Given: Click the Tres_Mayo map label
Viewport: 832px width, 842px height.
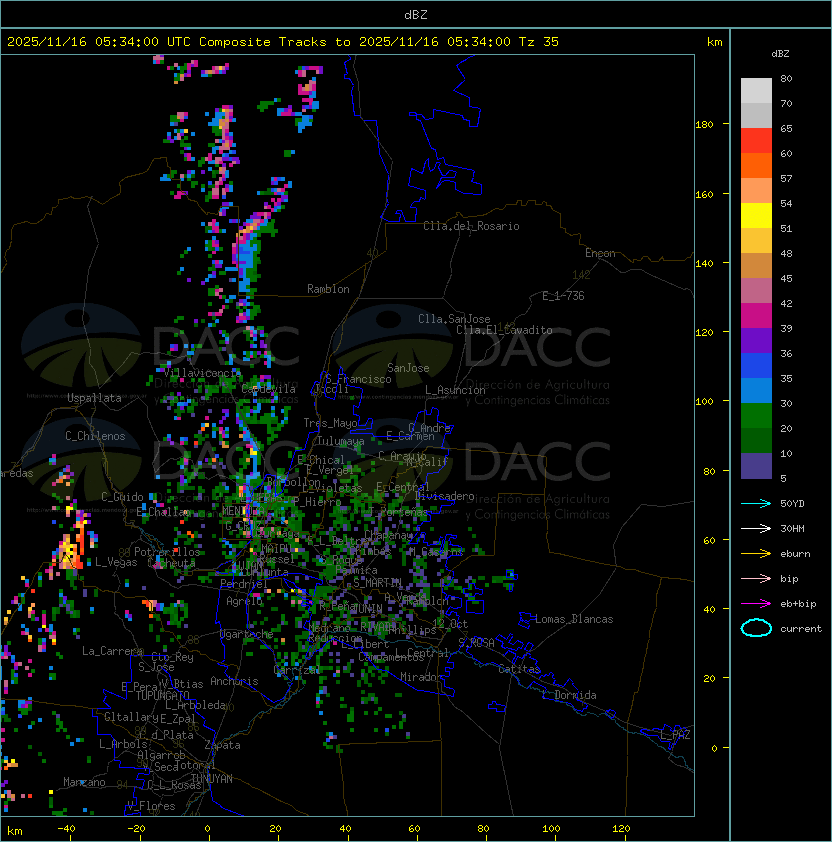Looking at the screenshot, I should click(330, 423).
